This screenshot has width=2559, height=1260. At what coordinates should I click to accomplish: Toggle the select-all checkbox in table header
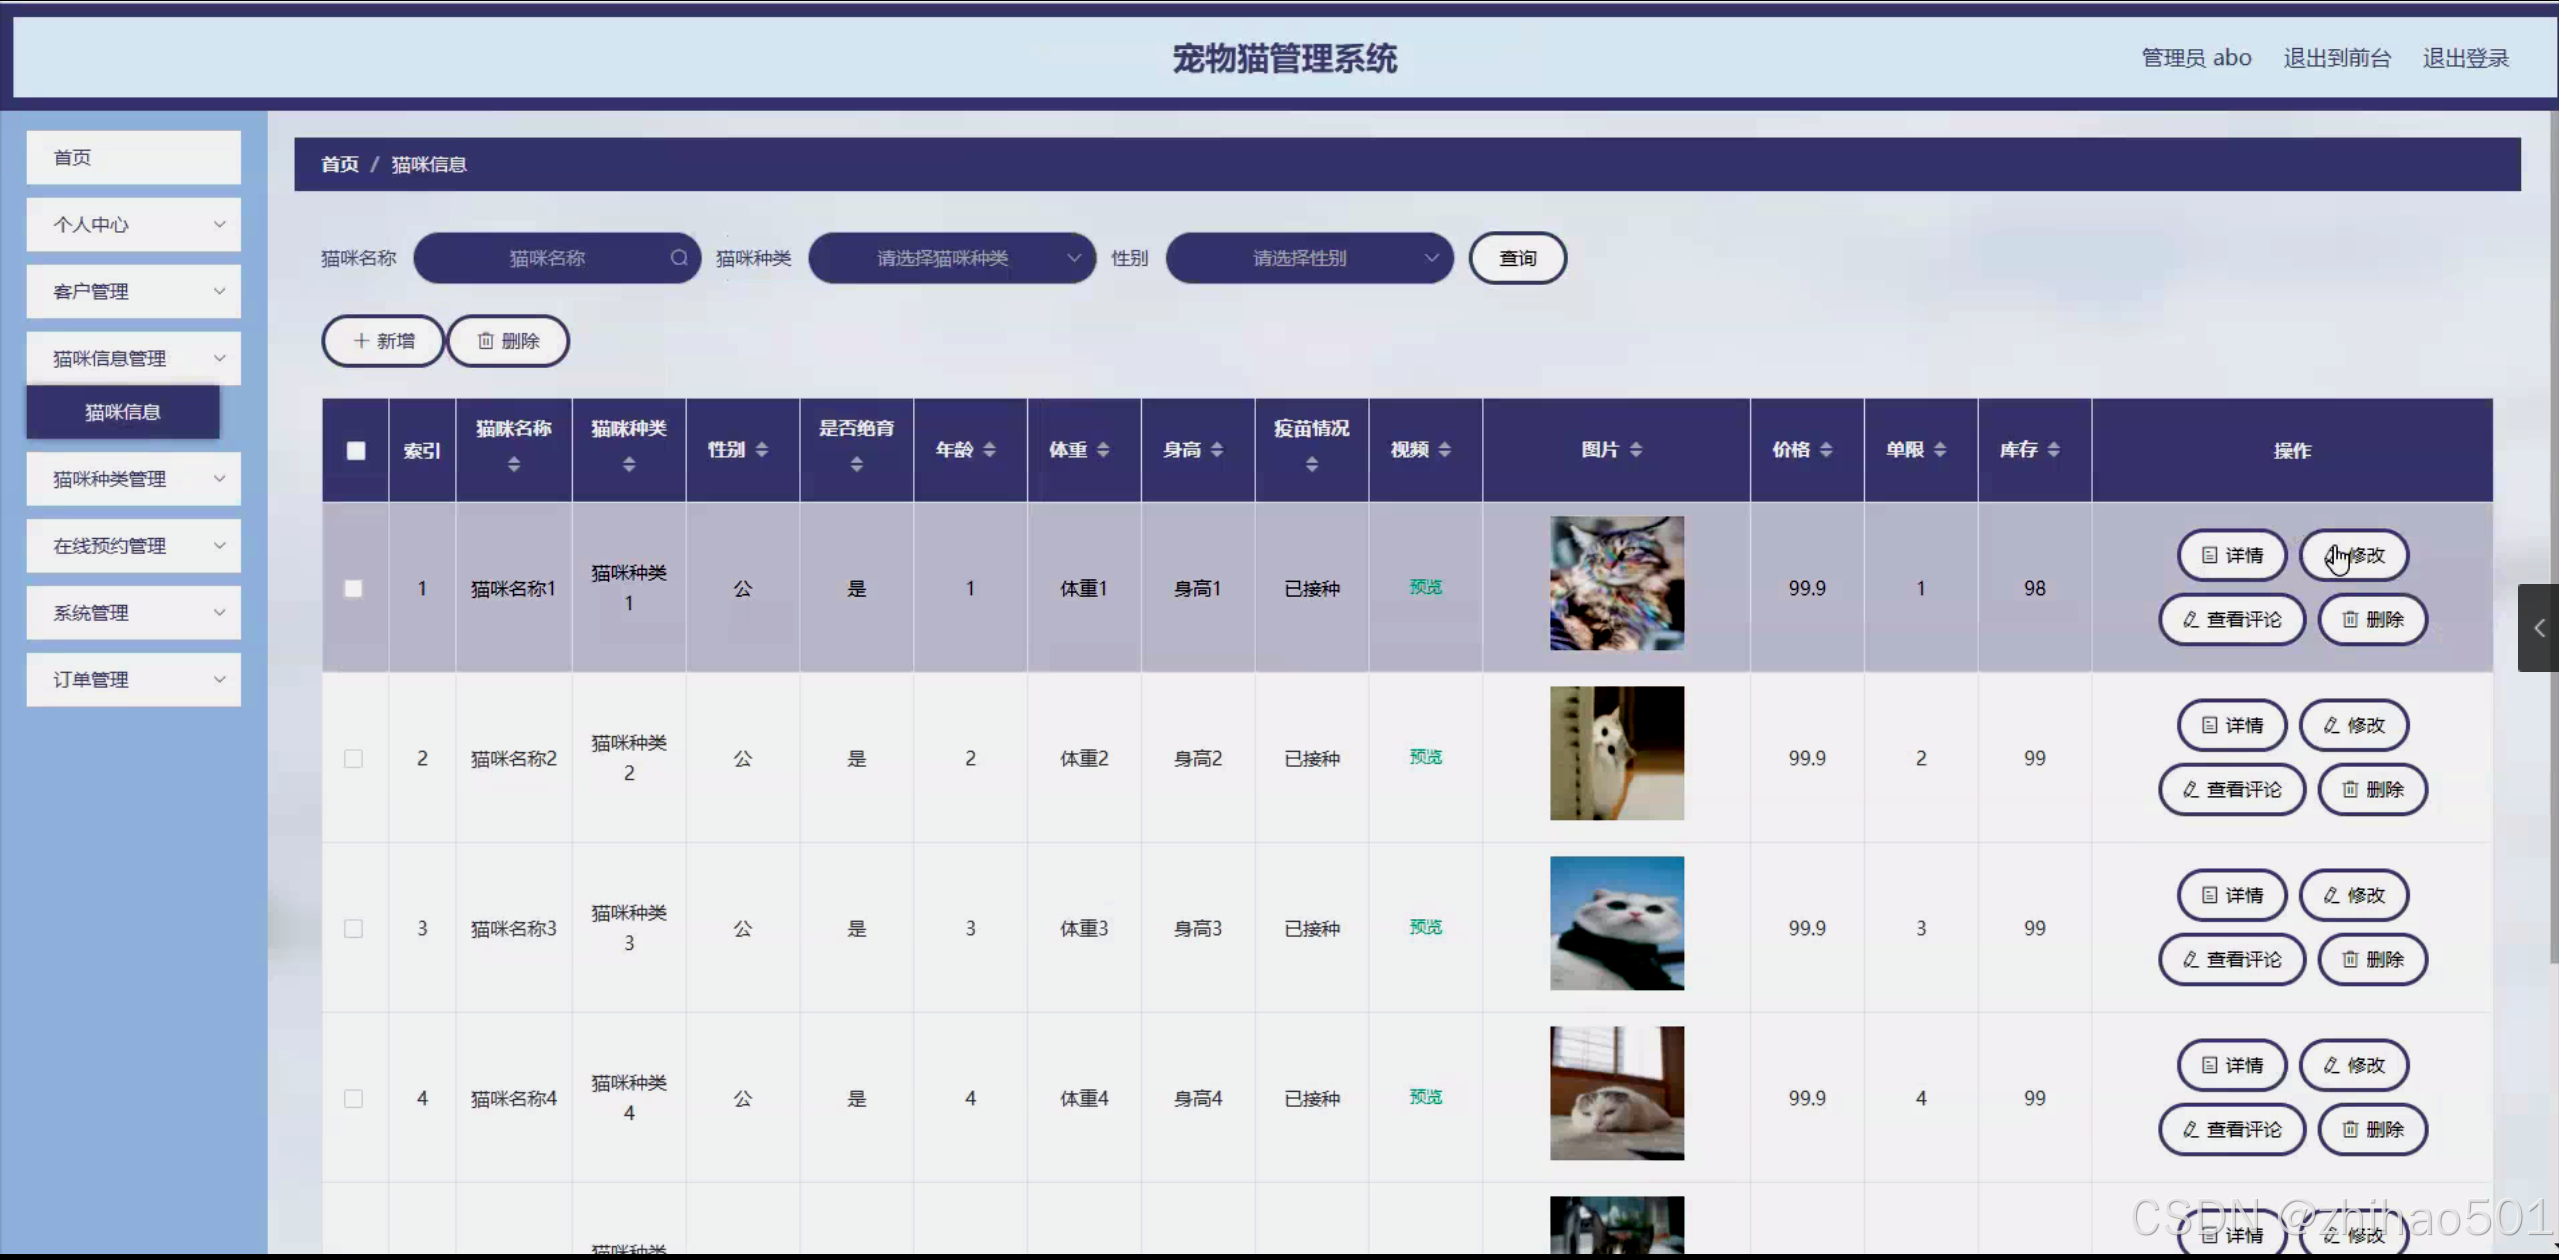(356, 450)
